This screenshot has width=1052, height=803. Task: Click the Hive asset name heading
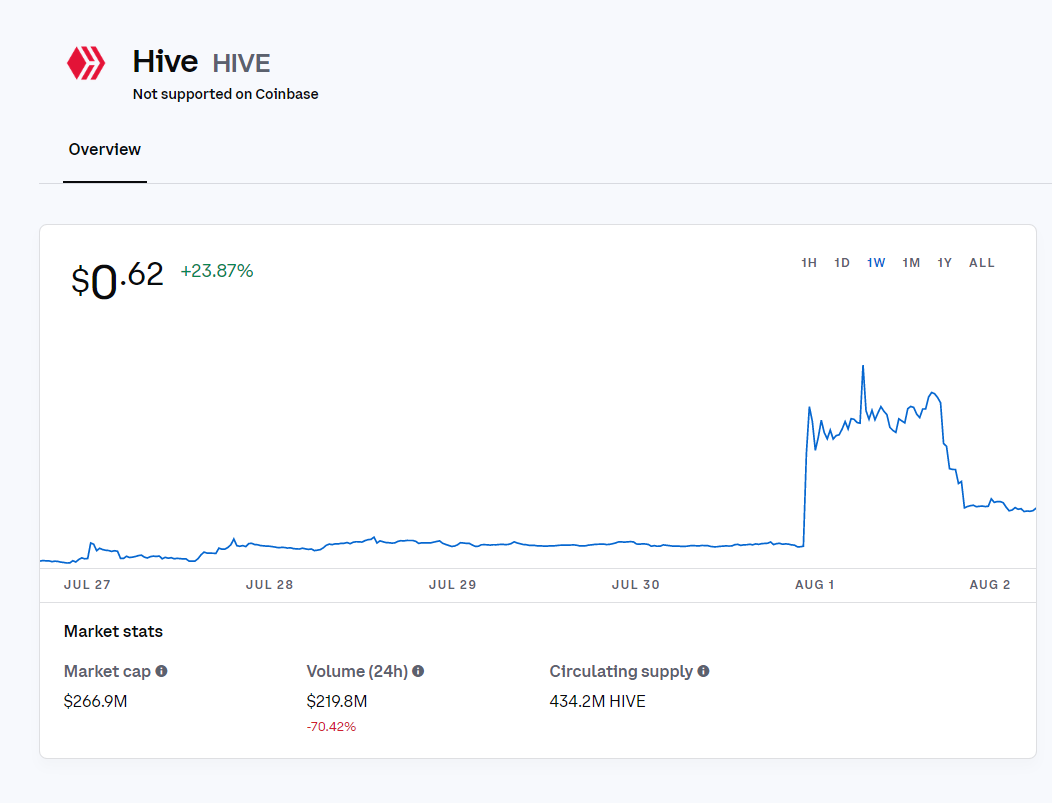[x=165, y=62]
